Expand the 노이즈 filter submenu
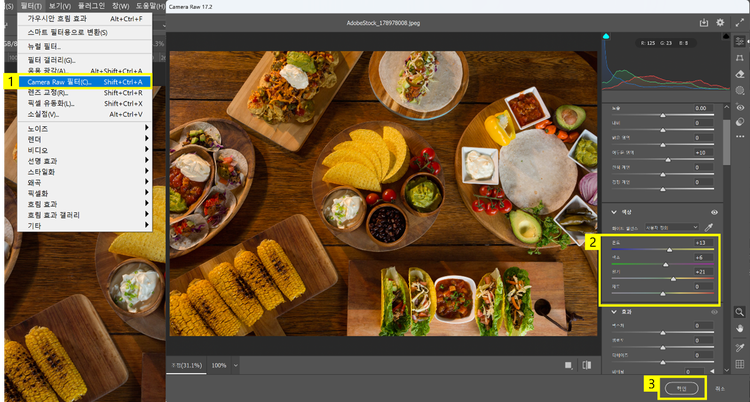The height and width of the screenshot is (402, 750). 85,128
